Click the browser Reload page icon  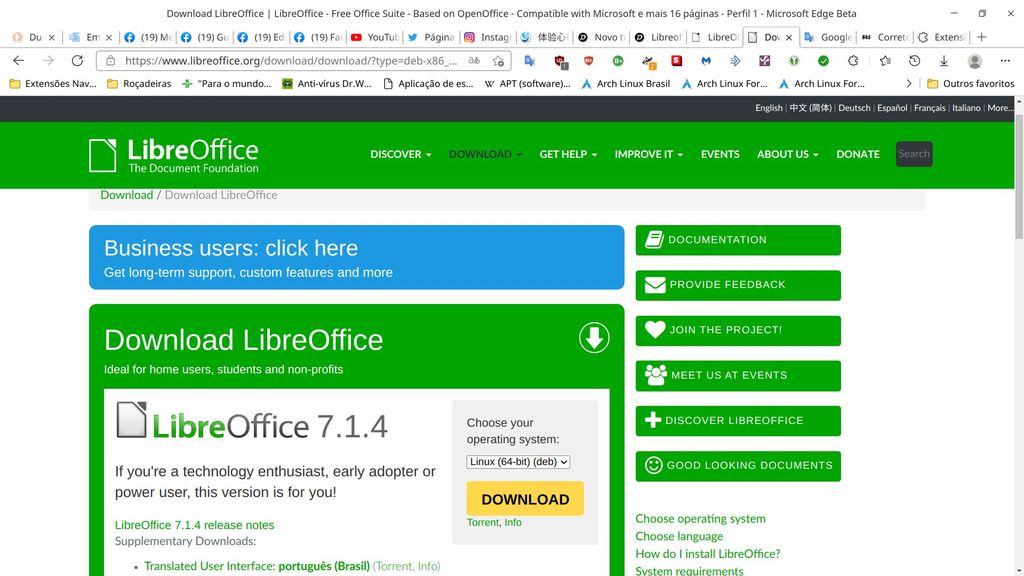click(x=77, y=61)
